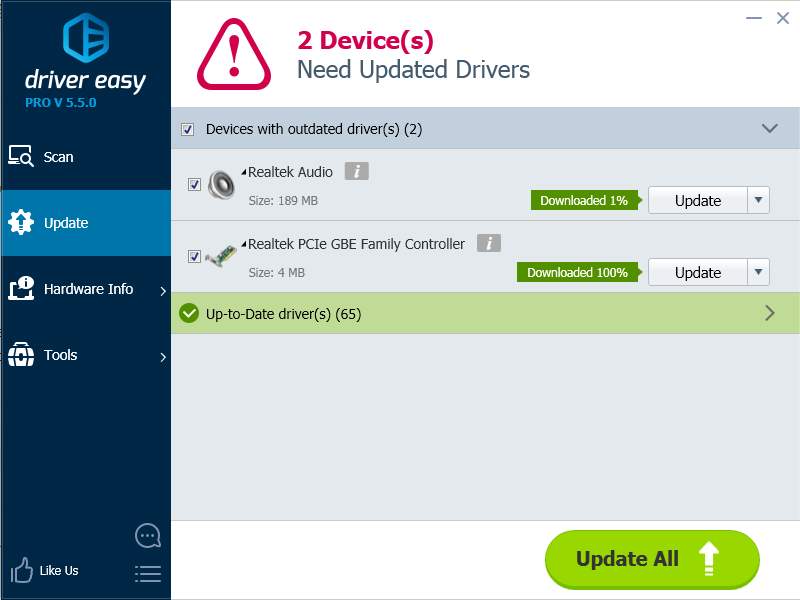
Task: Click the PRO V 5.5.0 version text
Action: pyautogui.click(x=61, y=103)
